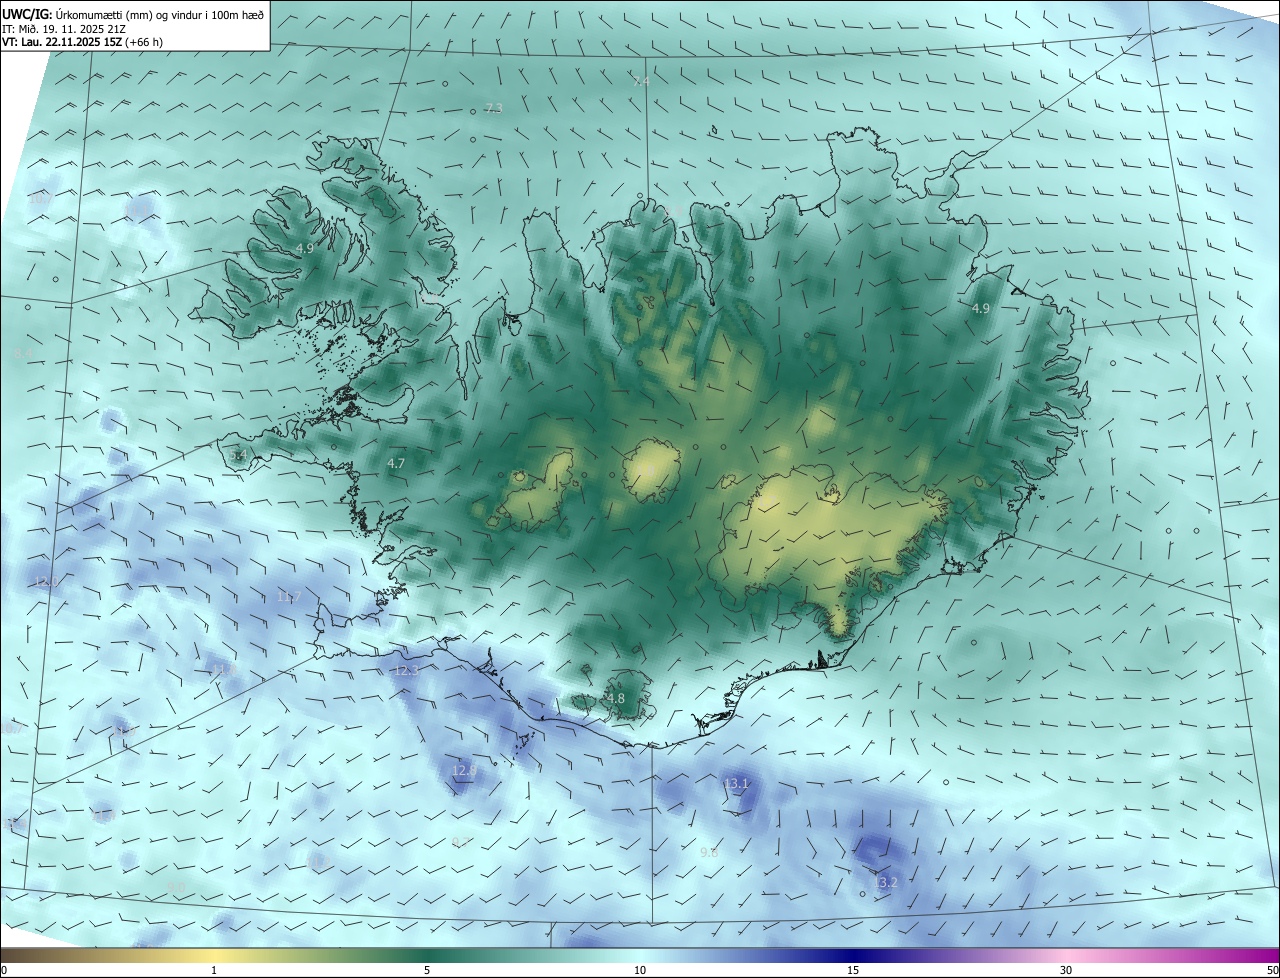Click the 5.4 value label on the map
The image size is (1280, 978).
point(238,455)
